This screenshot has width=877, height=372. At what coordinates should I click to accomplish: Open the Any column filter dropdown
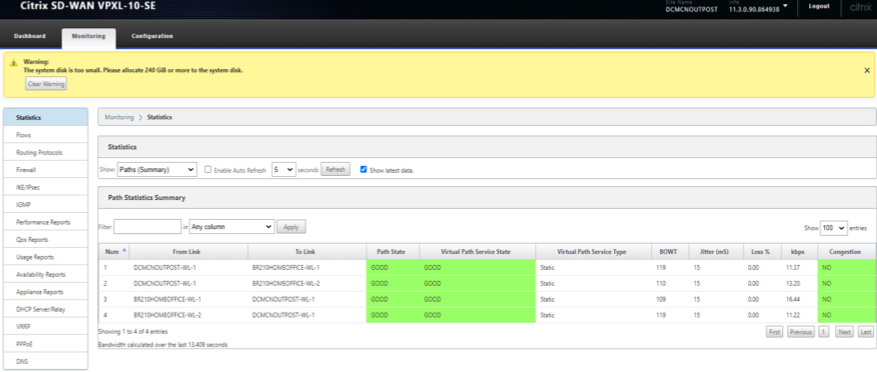[x=232, y=227]
